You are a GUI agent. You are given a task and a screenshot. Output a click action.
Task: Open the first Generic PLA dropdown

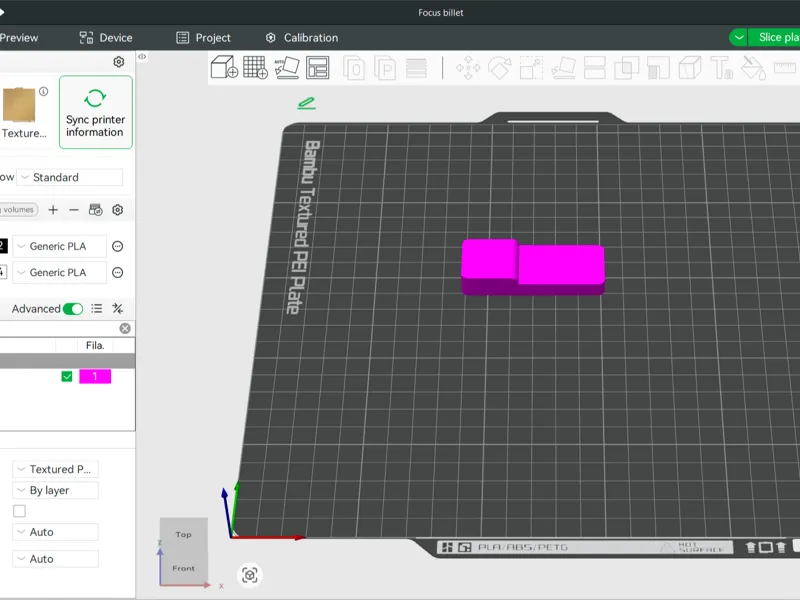[60, 246]
